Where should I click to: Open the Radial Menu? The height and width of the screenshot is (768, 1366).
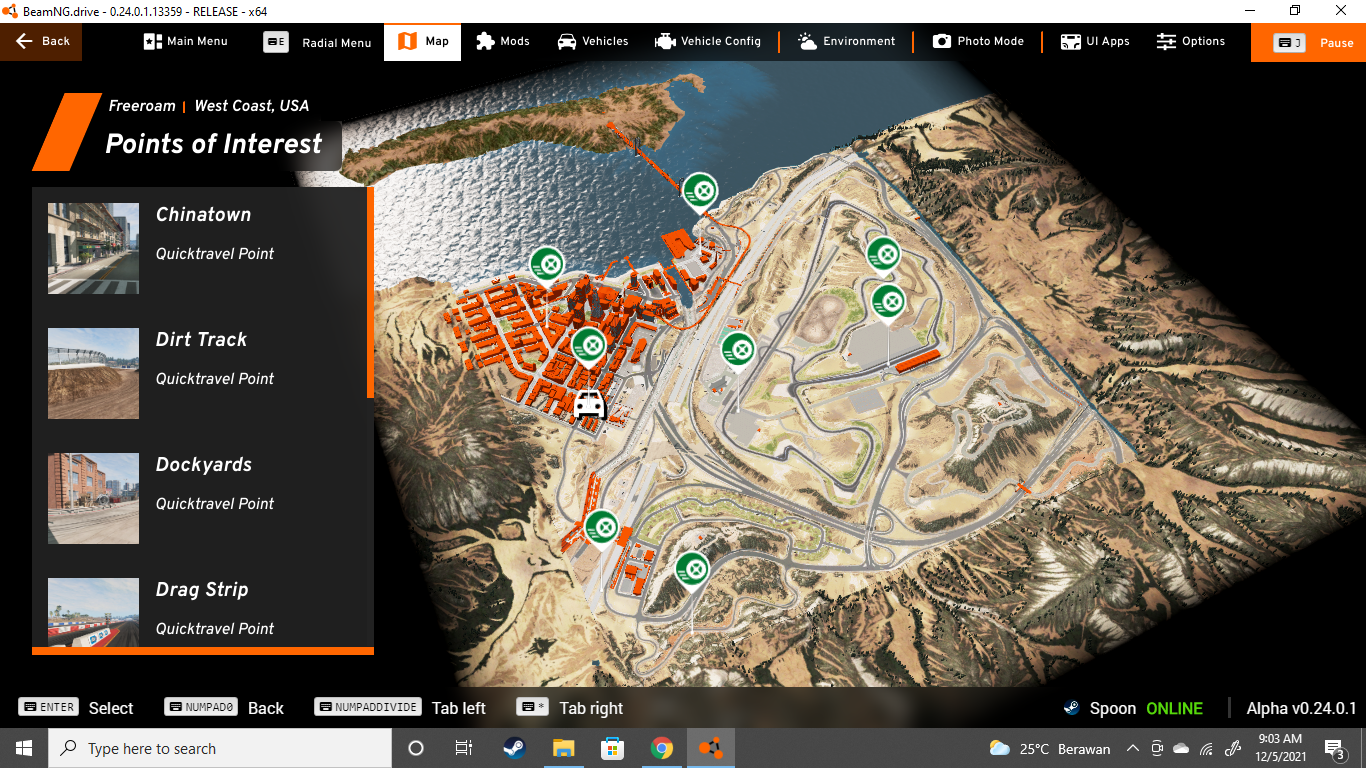(317, 42)
